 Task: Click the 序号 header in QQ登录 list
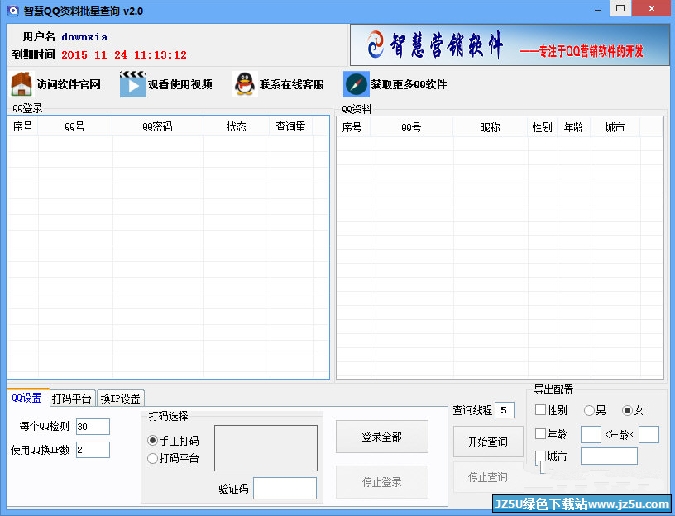[x=22, y=126]
